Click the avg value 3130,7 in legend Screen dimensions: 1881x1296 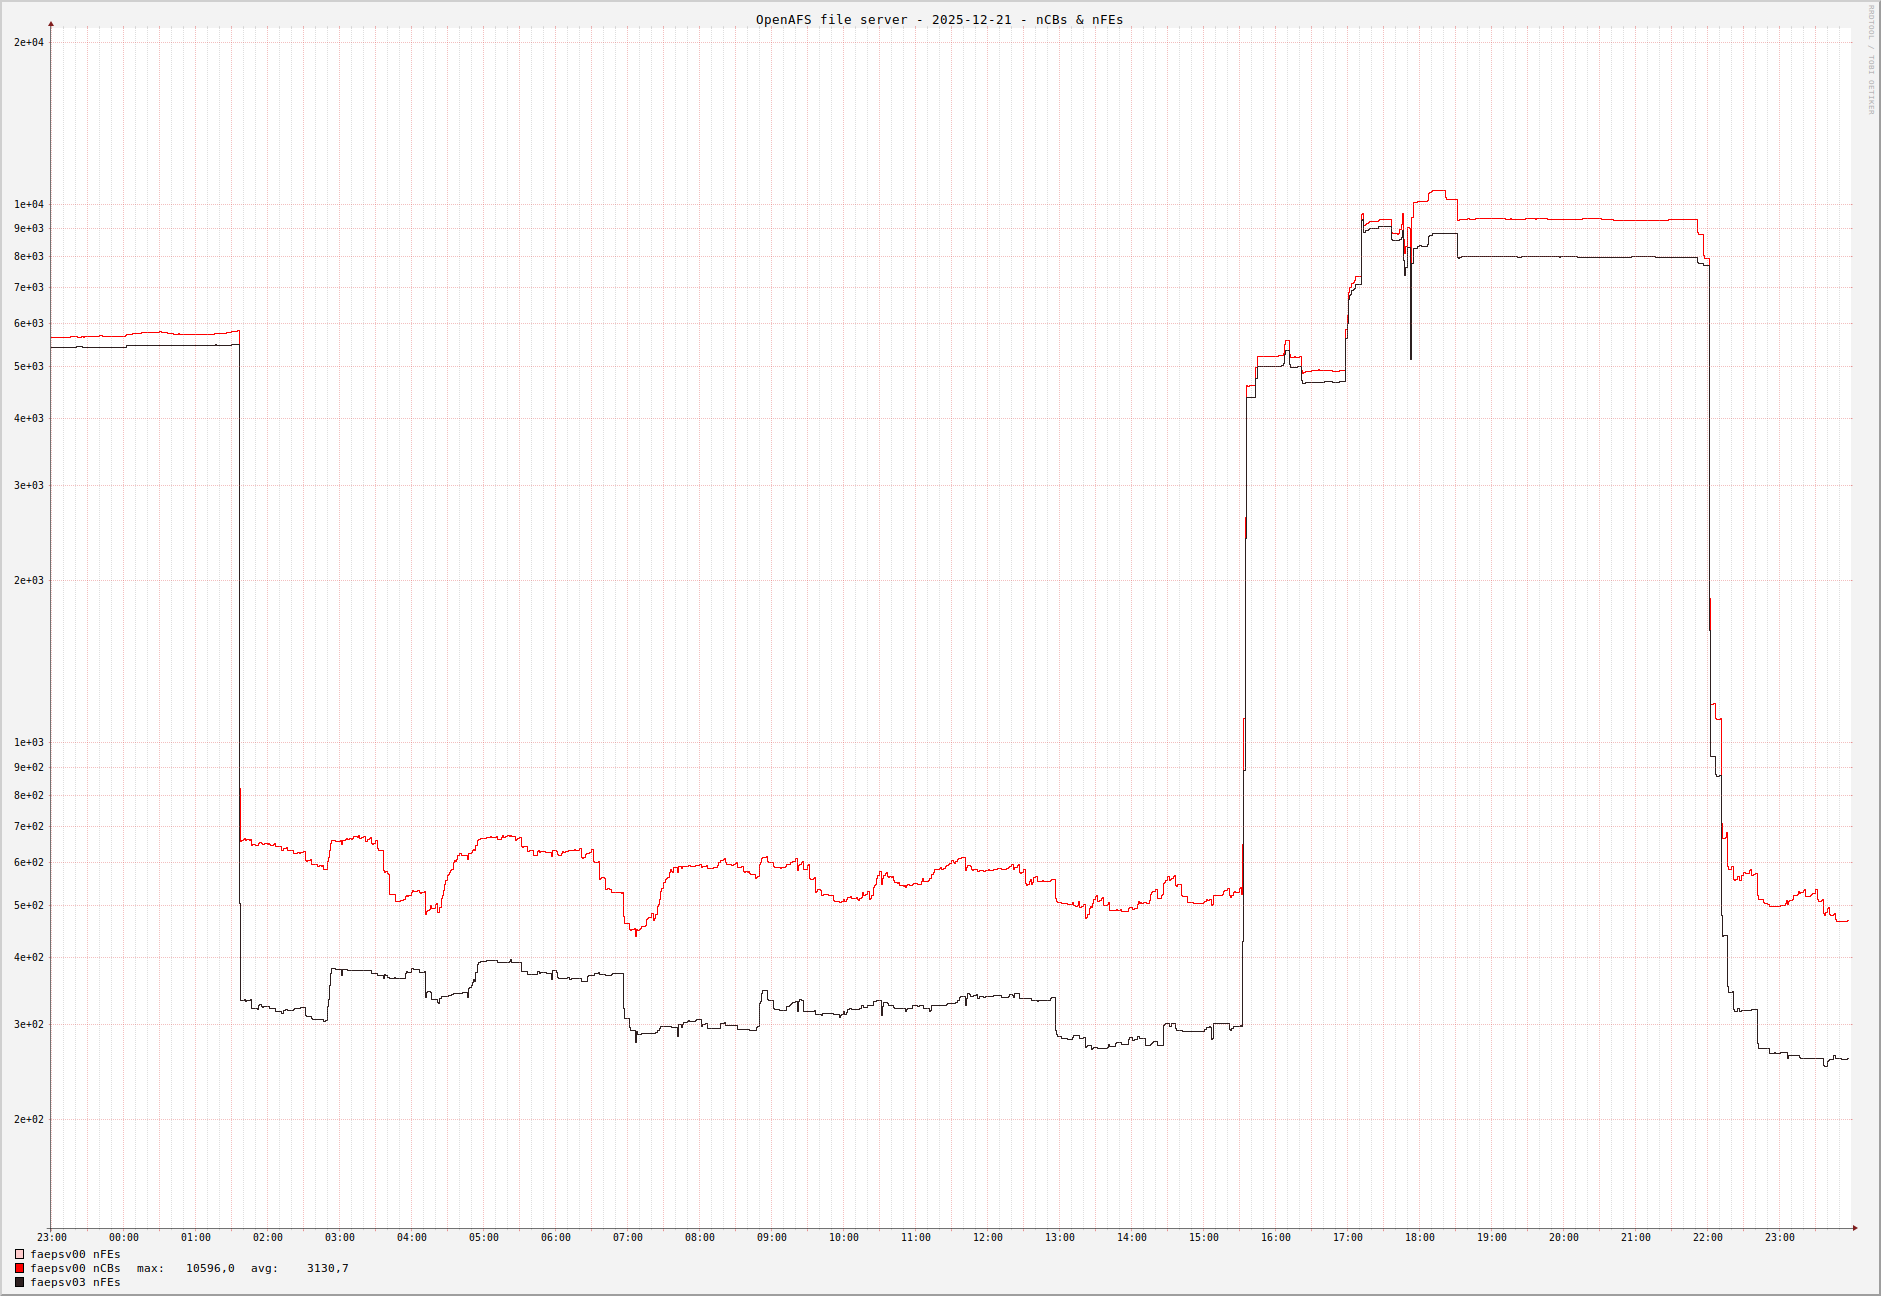327,1268
